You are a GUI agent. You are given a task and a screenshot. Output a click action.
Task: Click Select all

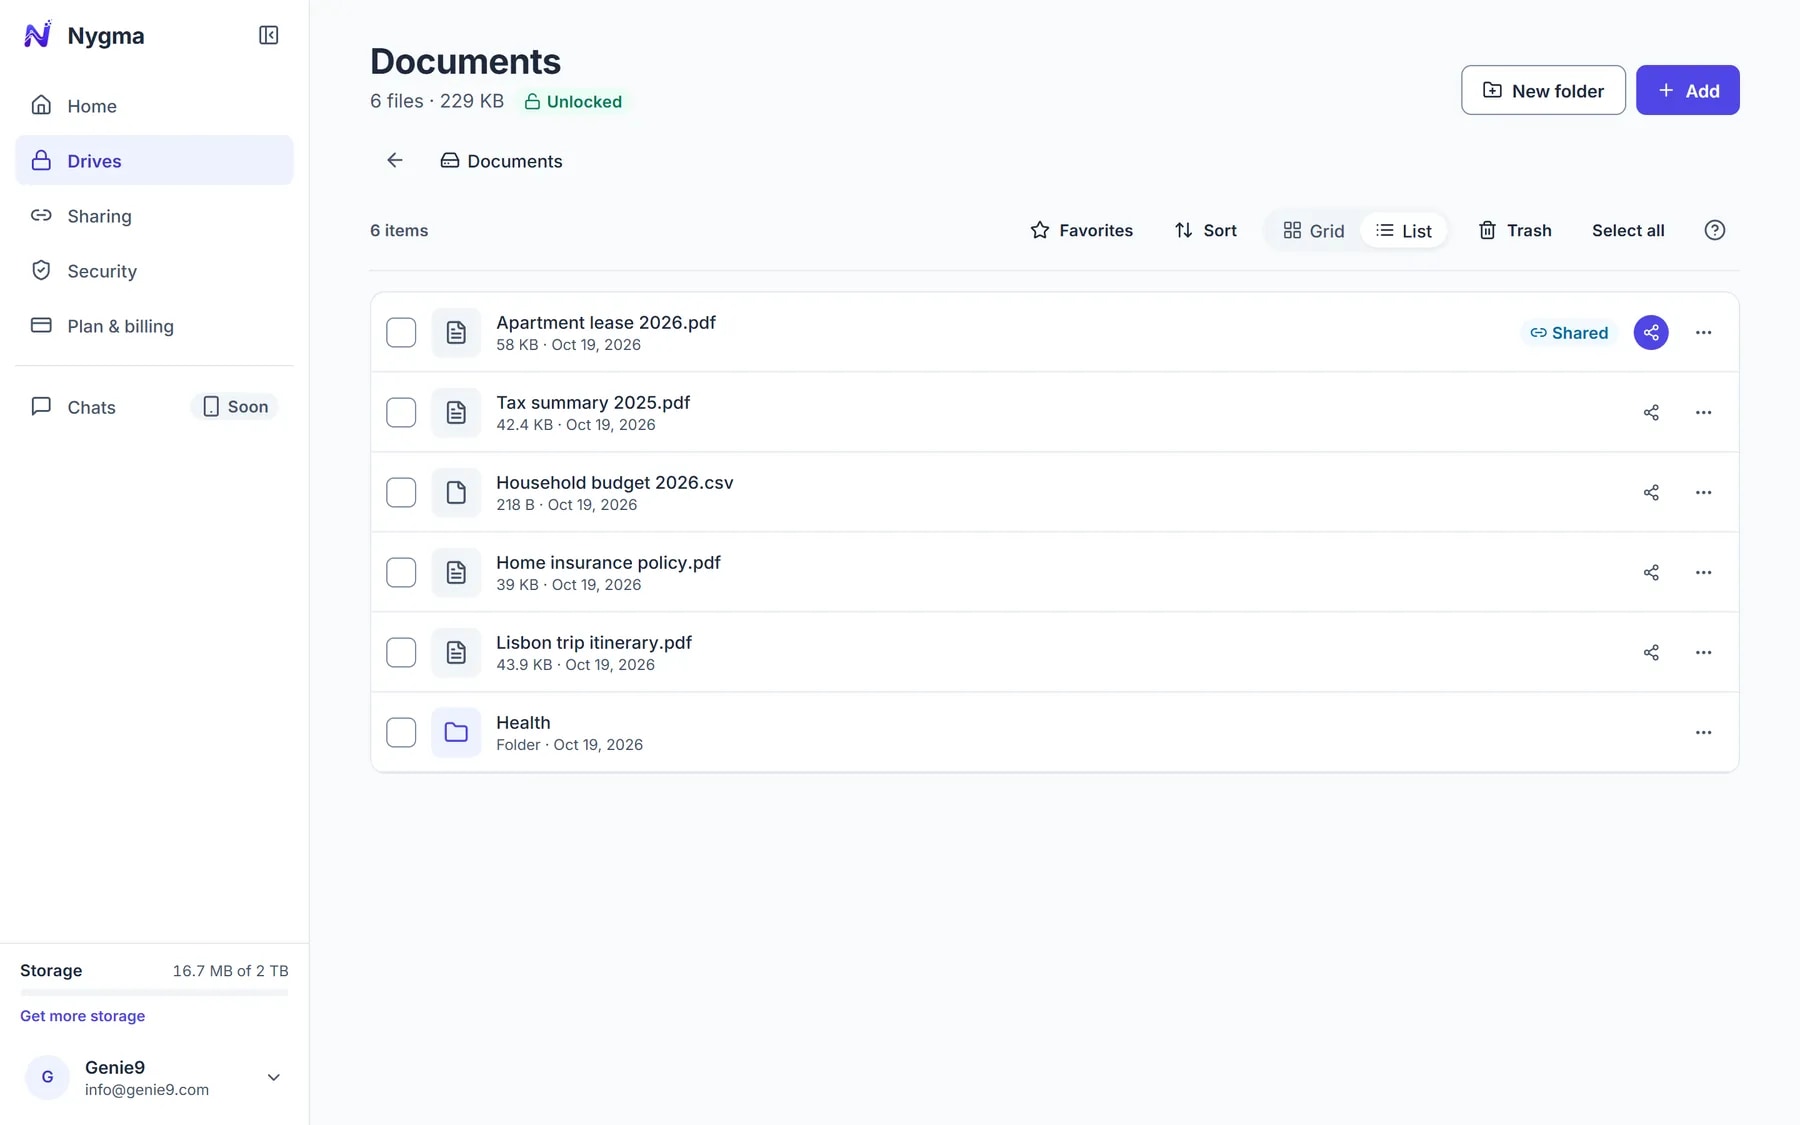[1628, 230]
